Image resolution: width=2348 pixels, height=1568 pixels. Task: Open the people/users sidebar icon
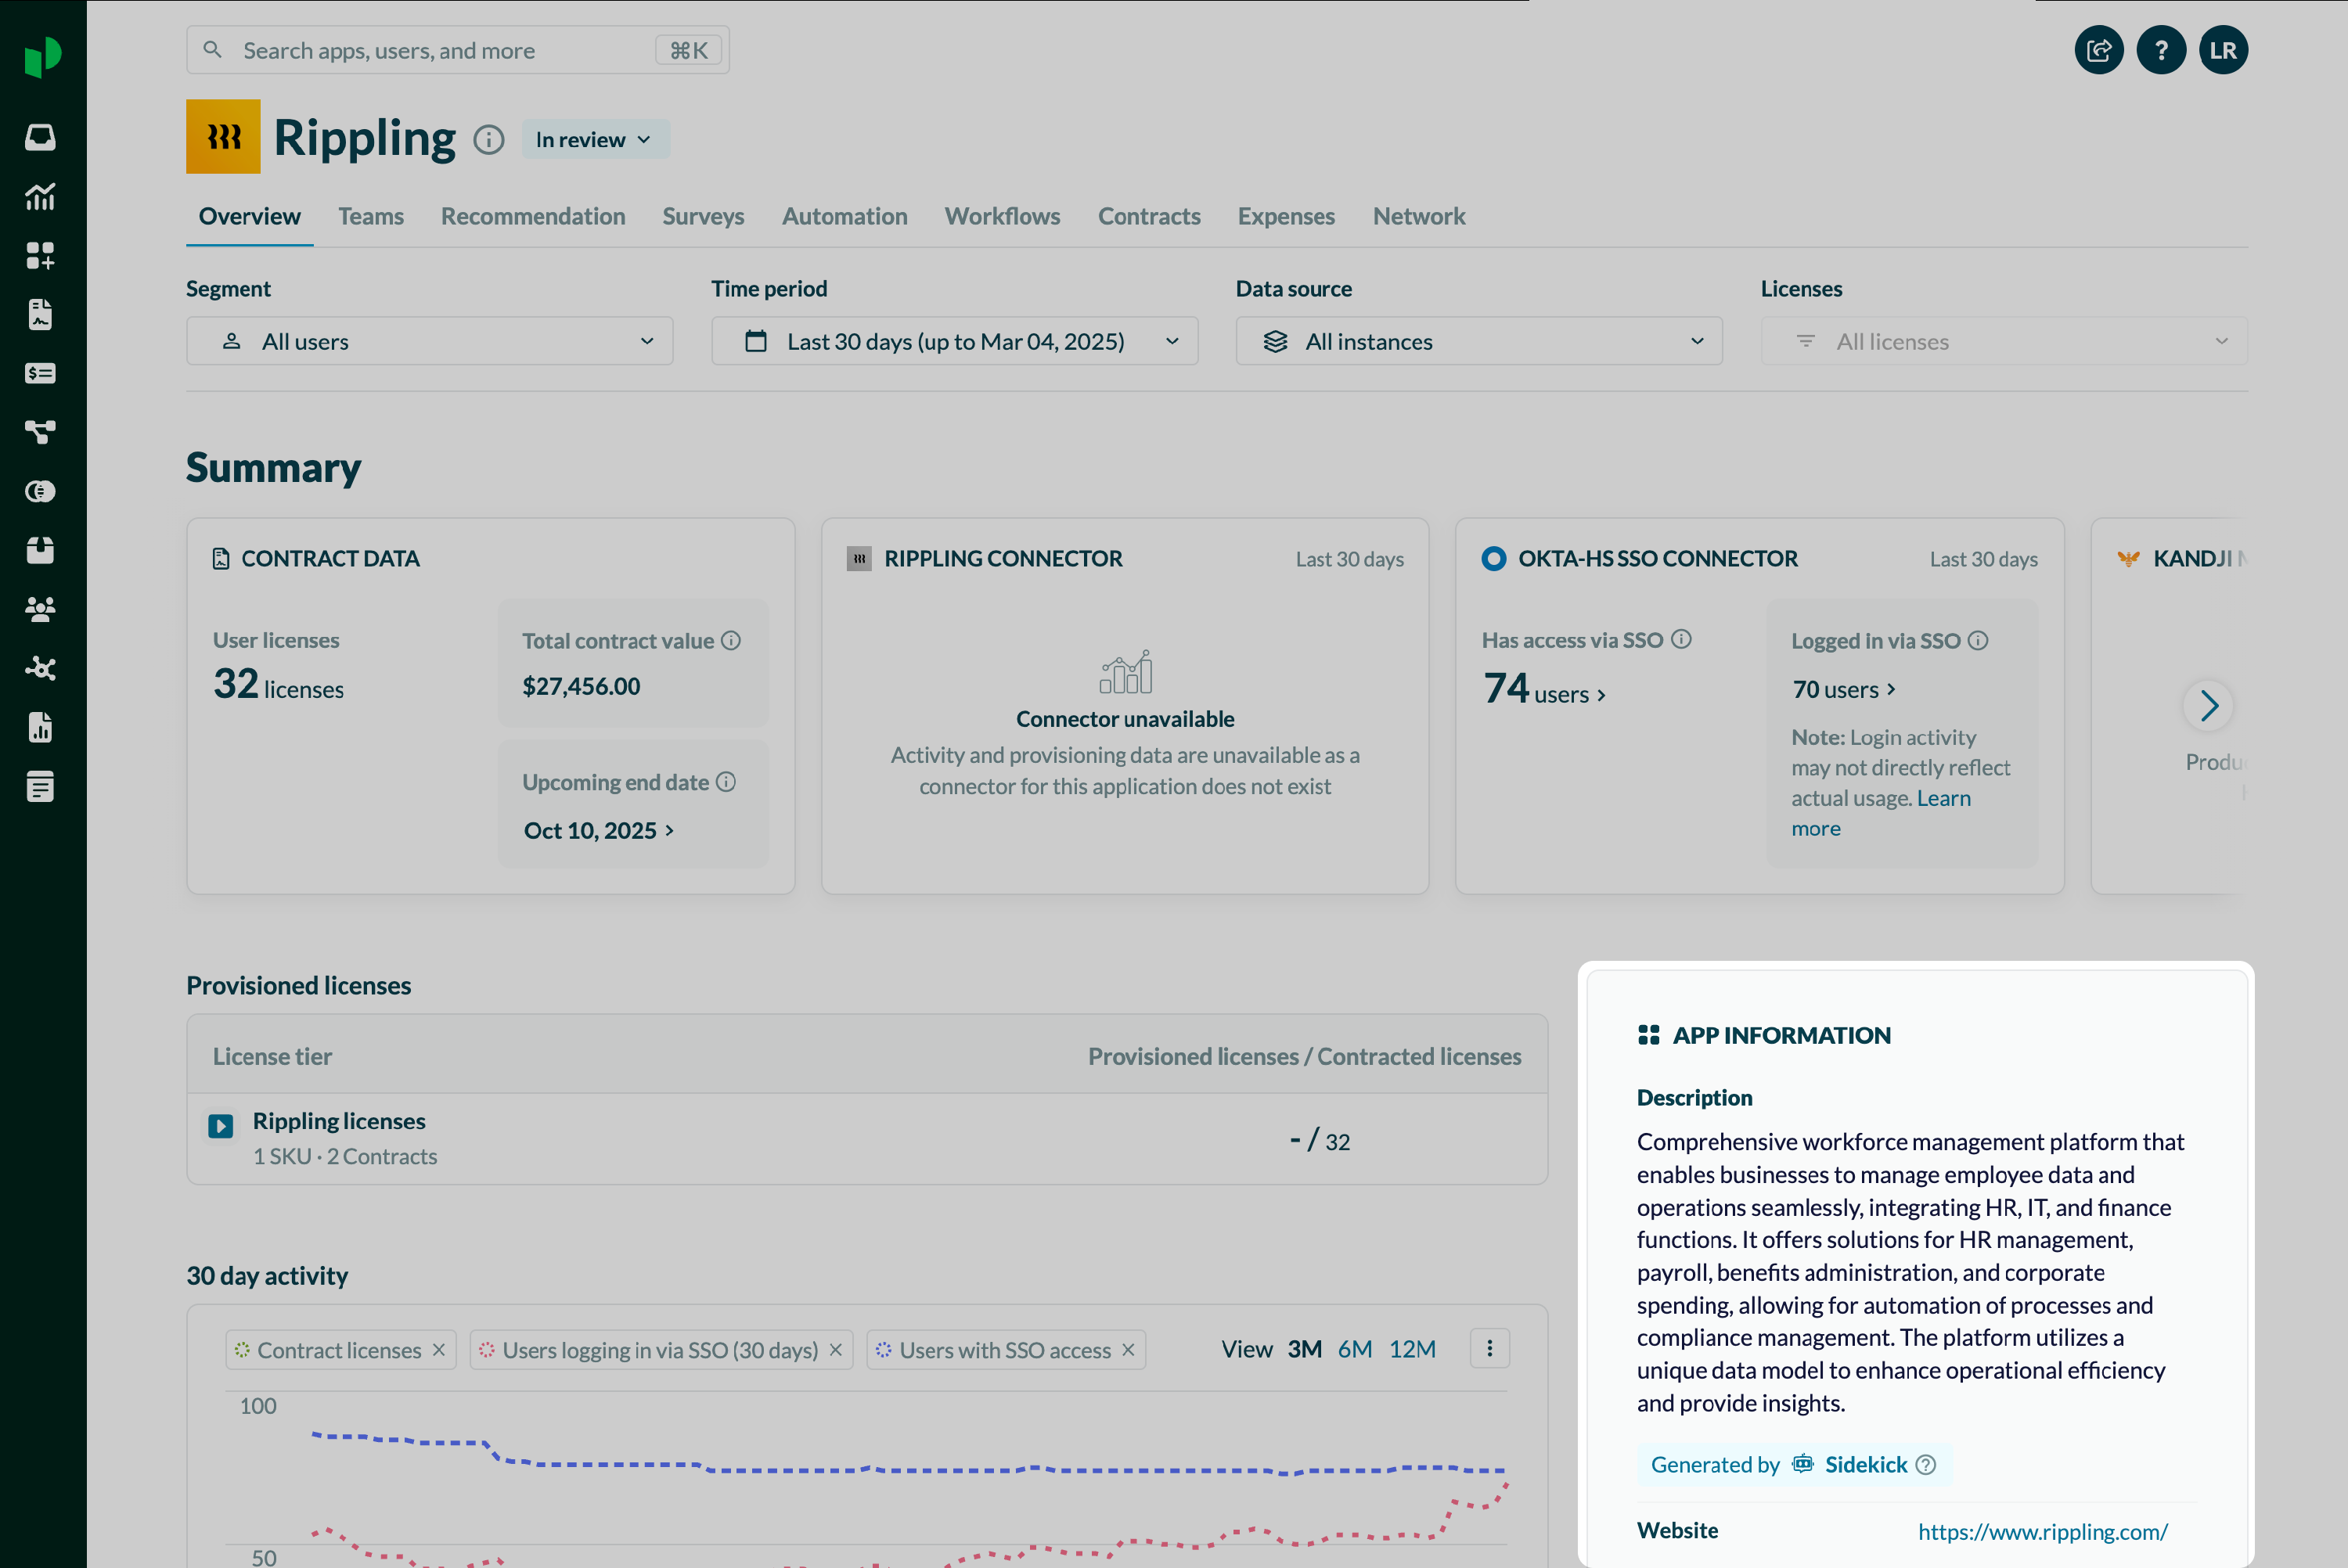[40, 609]
